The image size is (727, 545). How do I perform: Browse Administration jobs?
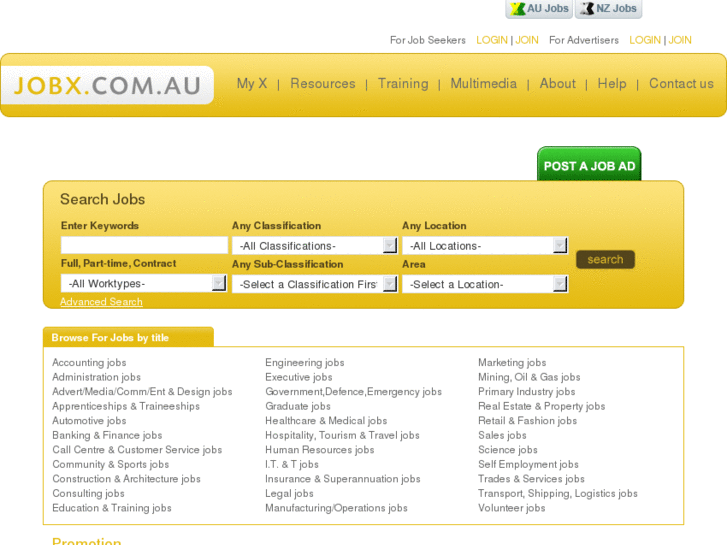(96, 377)
